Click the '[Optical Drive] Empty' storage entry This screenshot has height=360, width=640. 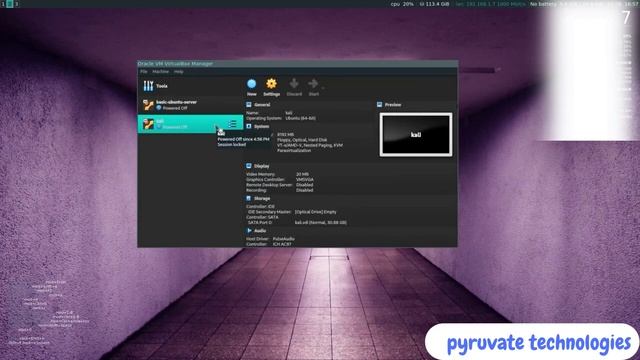(316, 212)
